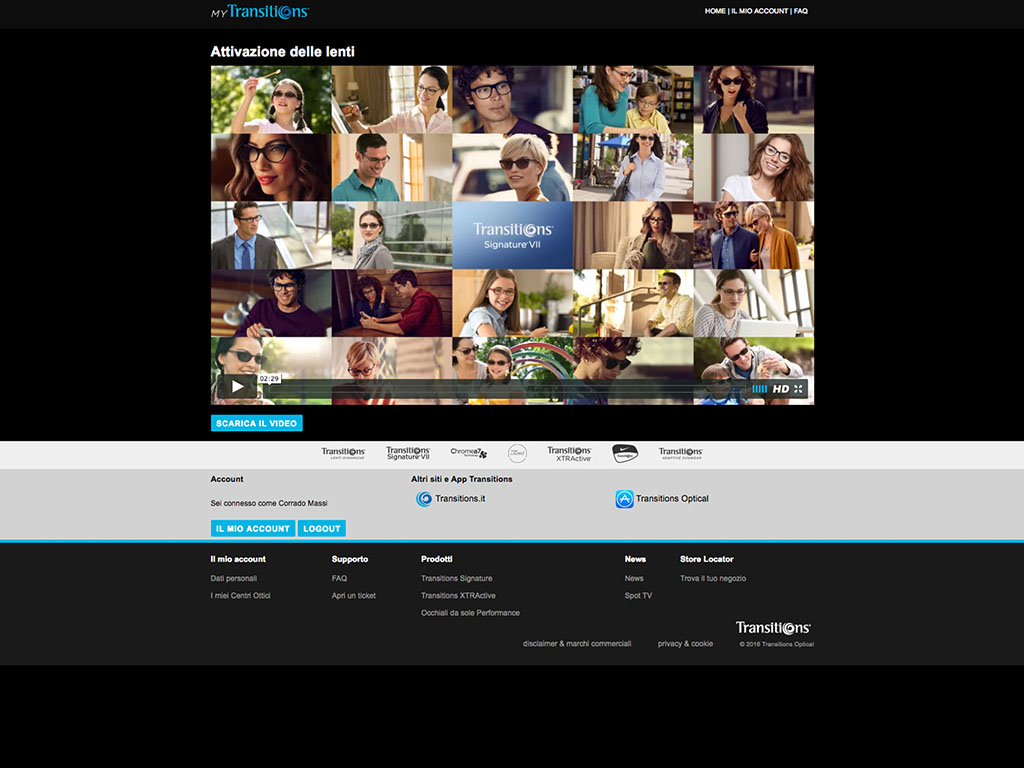Toggle HD video quality
The image size is (1024, 768).
pos(780,389)
